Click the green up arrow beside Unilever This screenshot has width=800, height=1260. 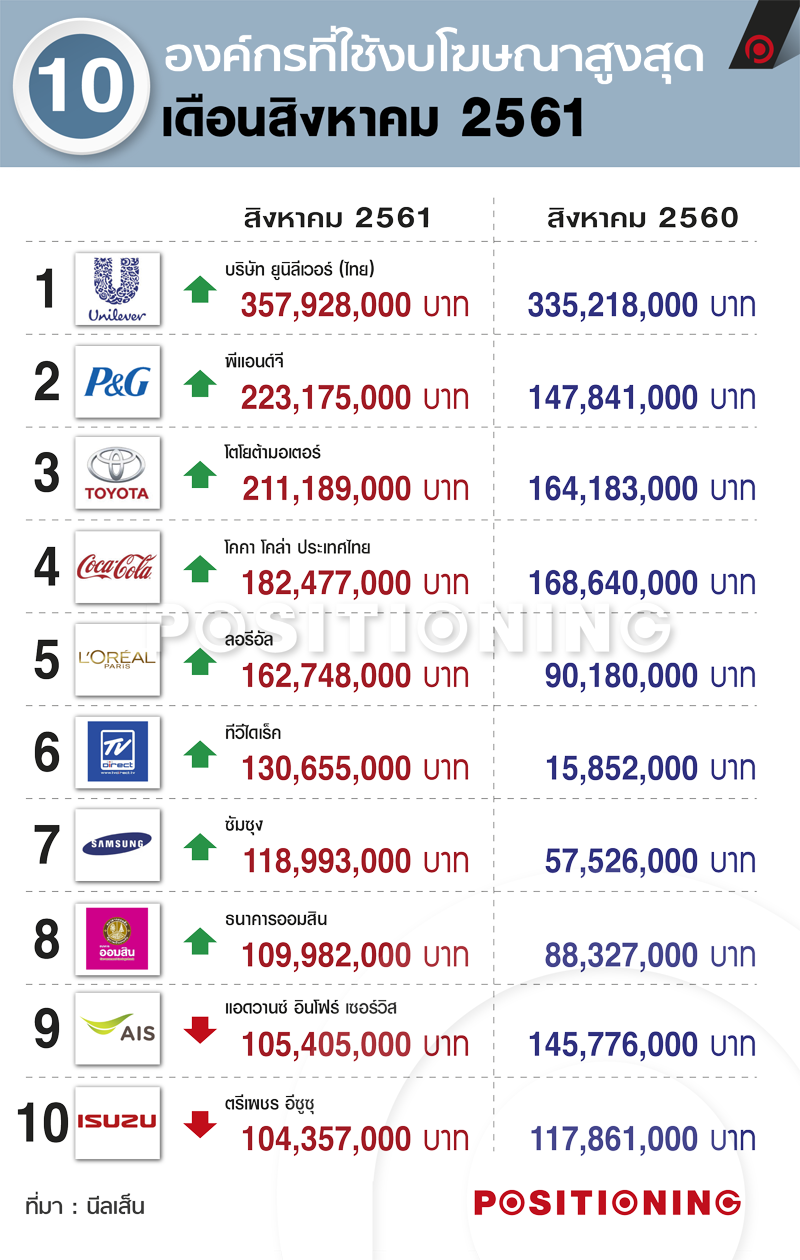(201, 289)
